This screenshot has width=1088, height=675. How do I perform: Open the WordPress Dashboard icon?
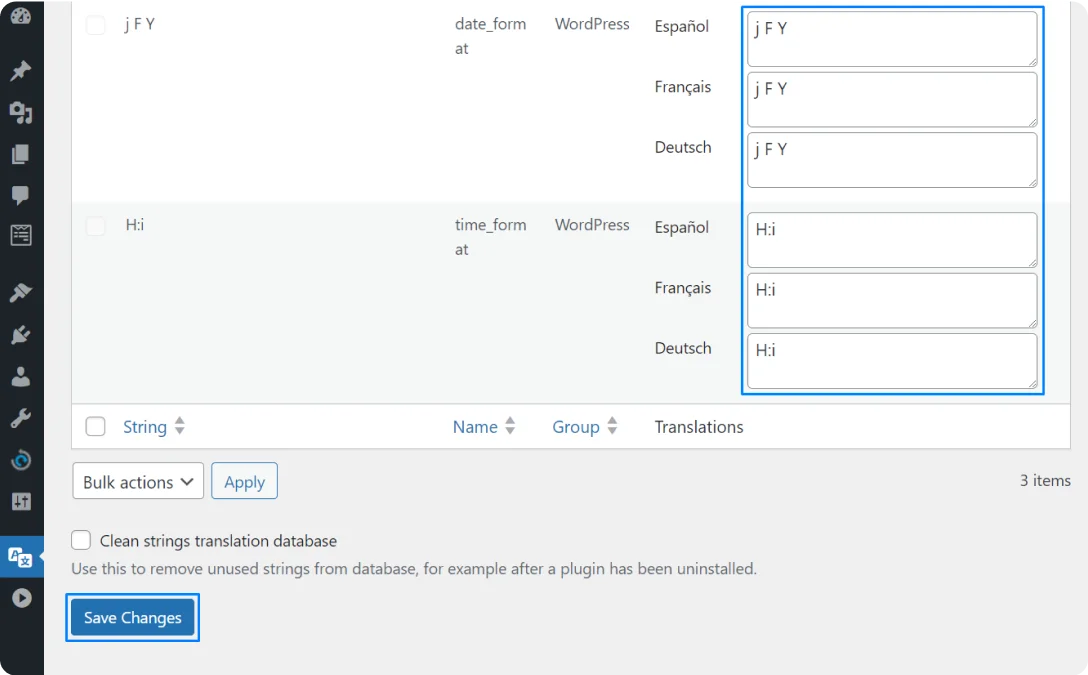pos(22,16)
